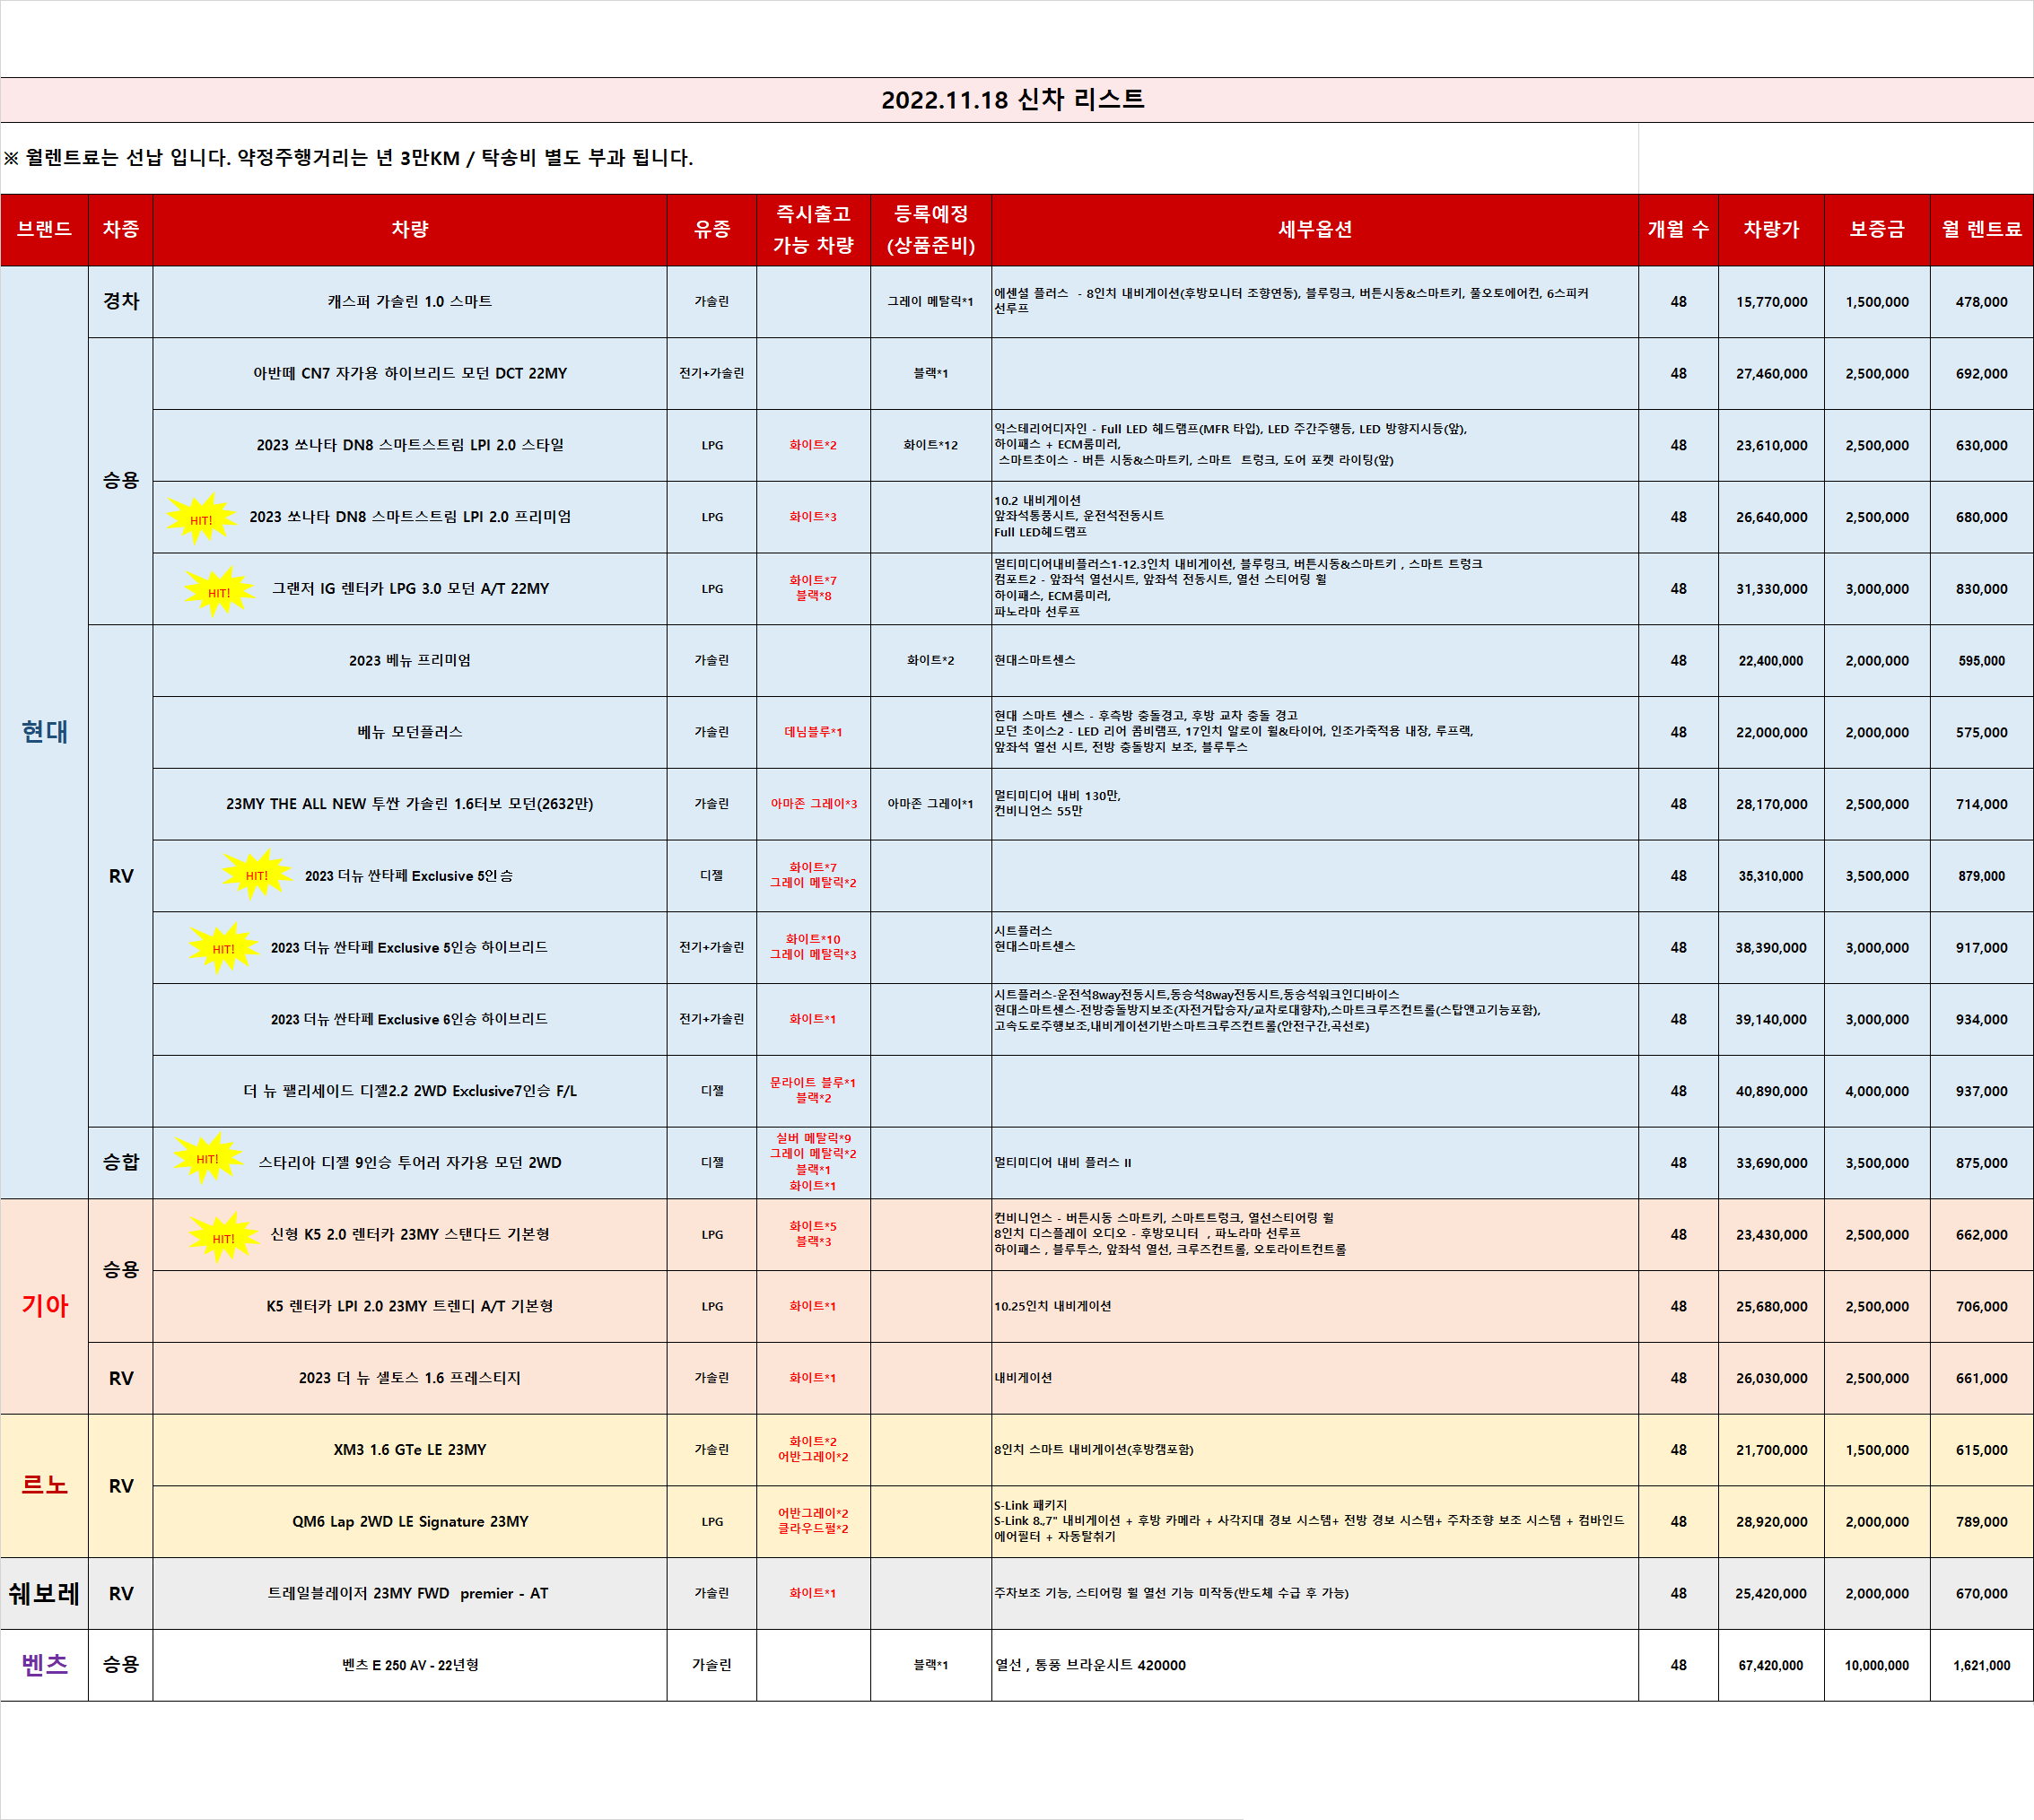Image resolution: width=2034 pixels, height=1820 pixels.
Task: Select the '어반그레이*2 클라우드펄*2' stock cell
Action: point(814,1522)
